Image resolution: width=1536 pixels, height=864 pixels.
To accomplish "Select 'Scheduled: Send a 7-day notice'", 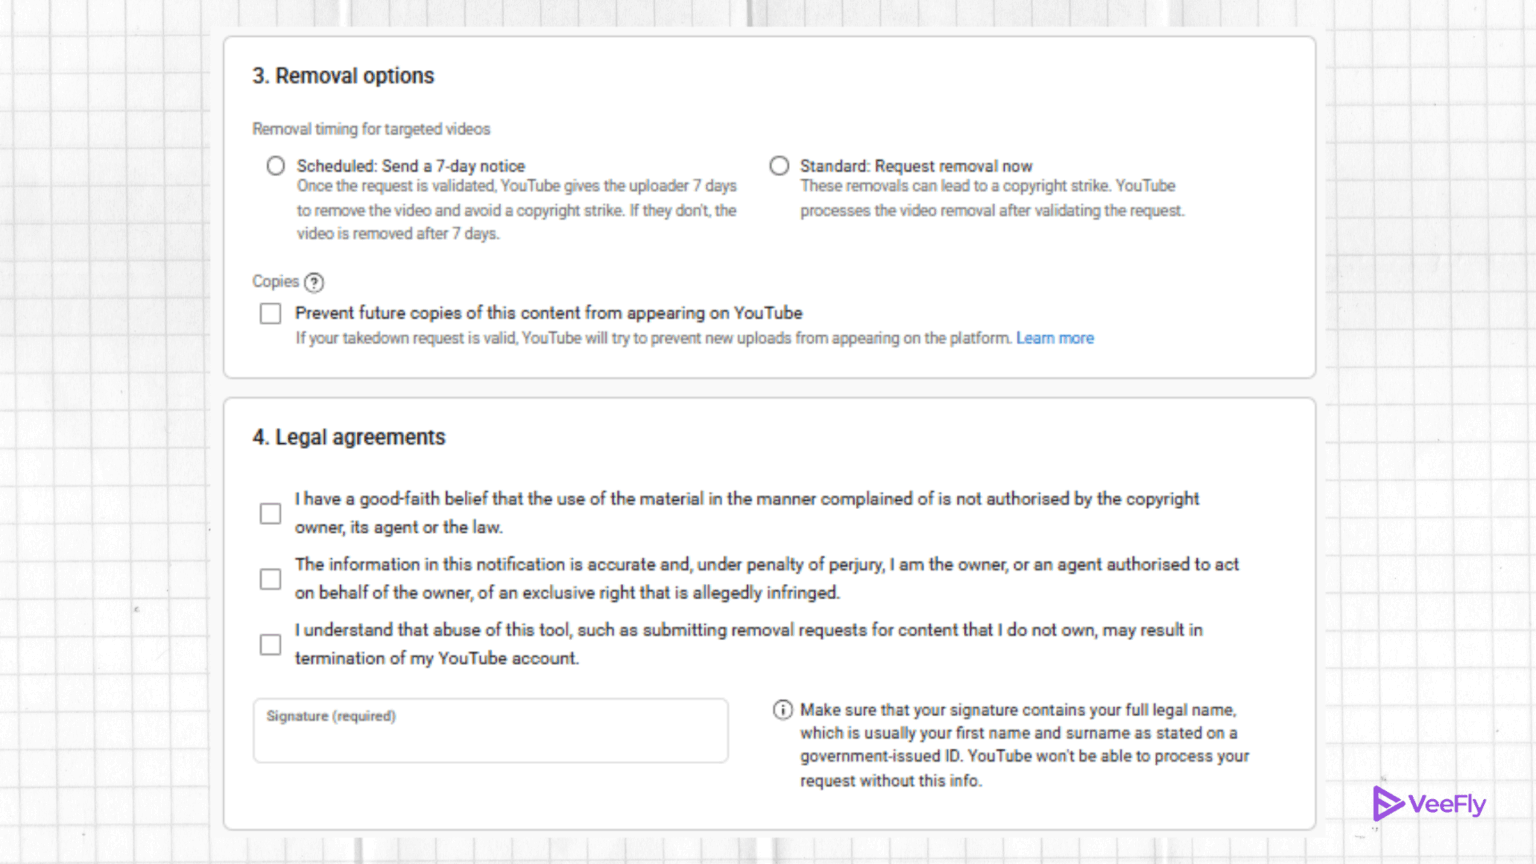I will click(x=275, y=165).
